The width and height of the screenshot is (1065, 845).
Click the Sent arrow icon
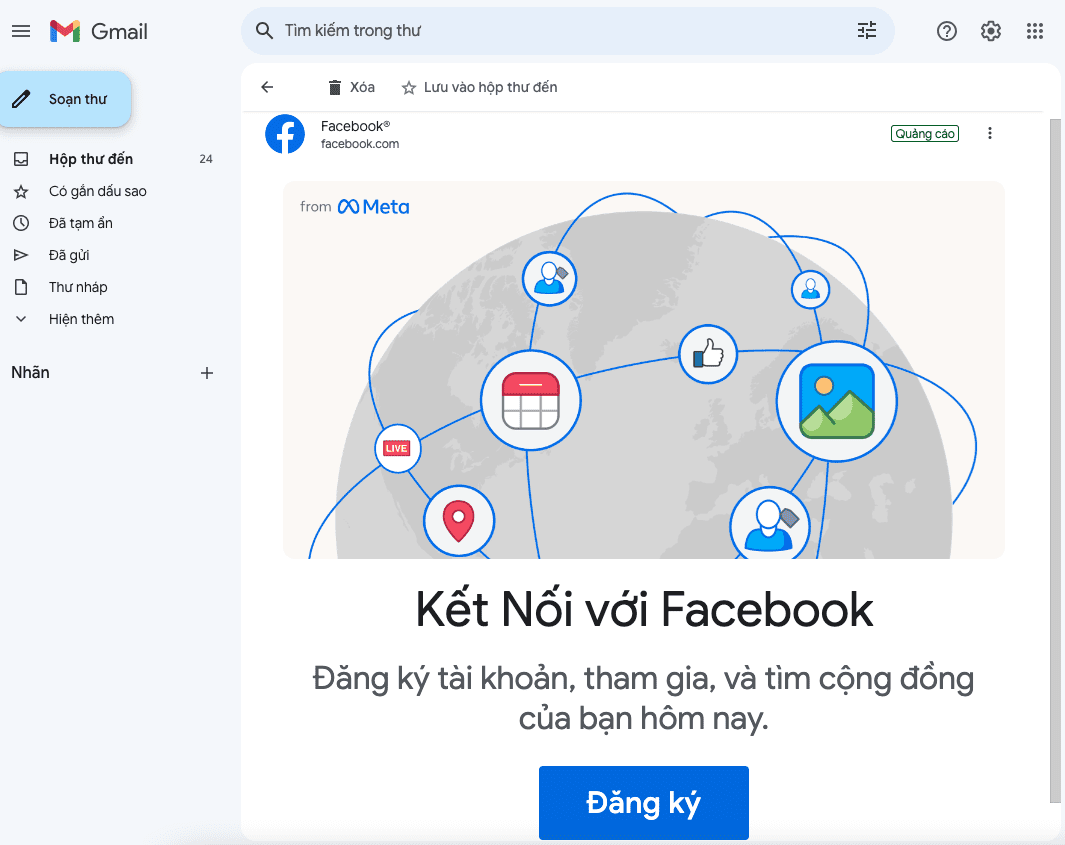coord(21,255)
